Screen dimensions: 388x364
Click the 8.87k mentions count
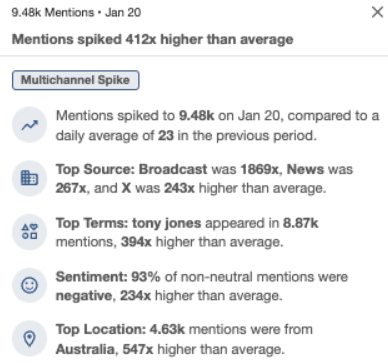click(301, 223)
